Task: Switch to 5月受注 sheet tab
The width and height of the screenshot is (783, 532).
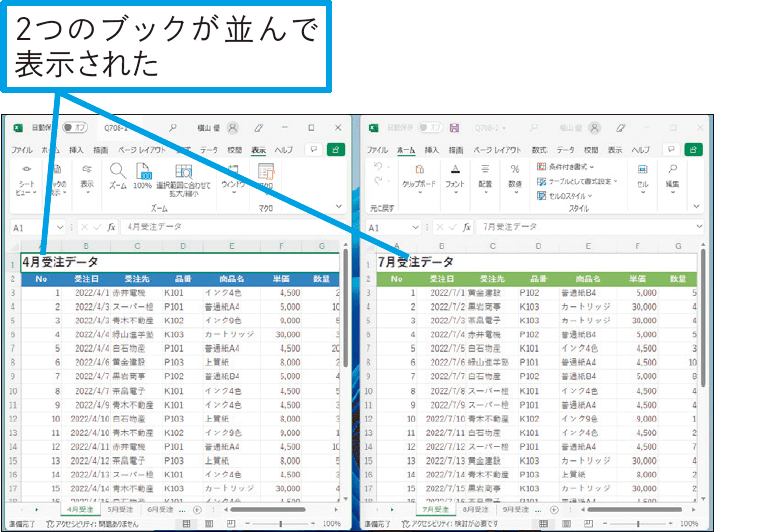Action: [120, 510]
